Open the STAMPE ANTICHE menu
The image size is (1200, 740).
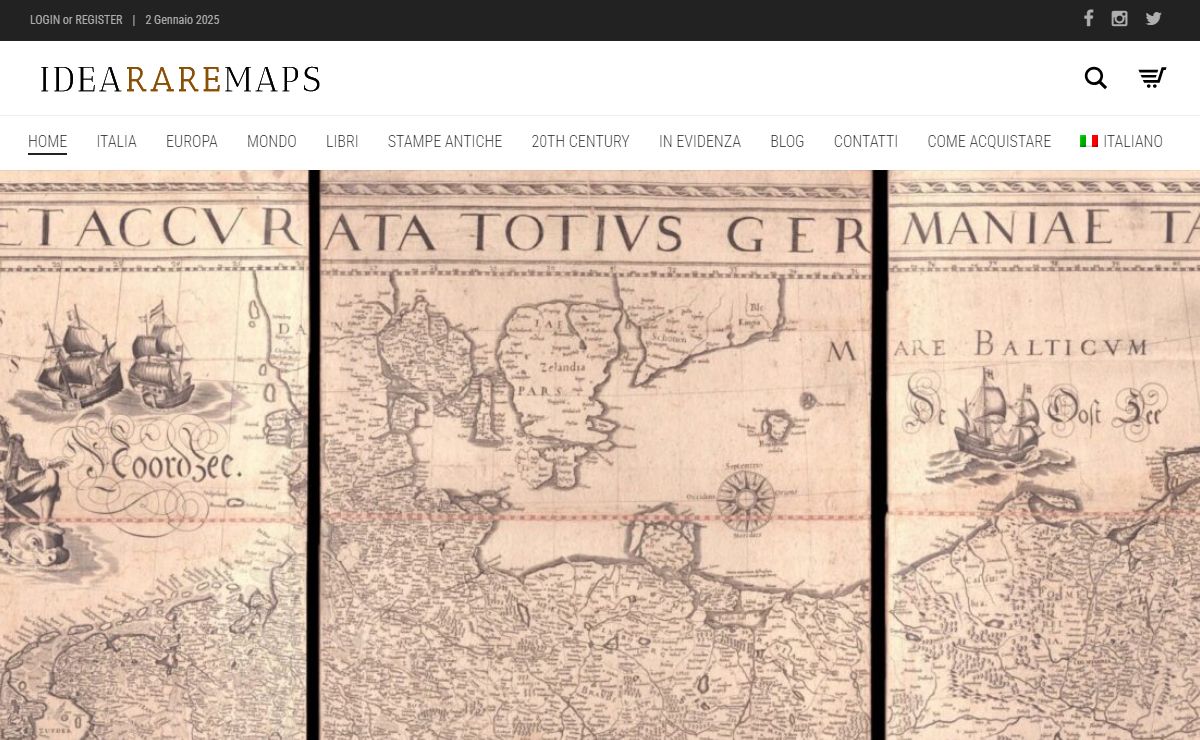[x=445, y=142]
